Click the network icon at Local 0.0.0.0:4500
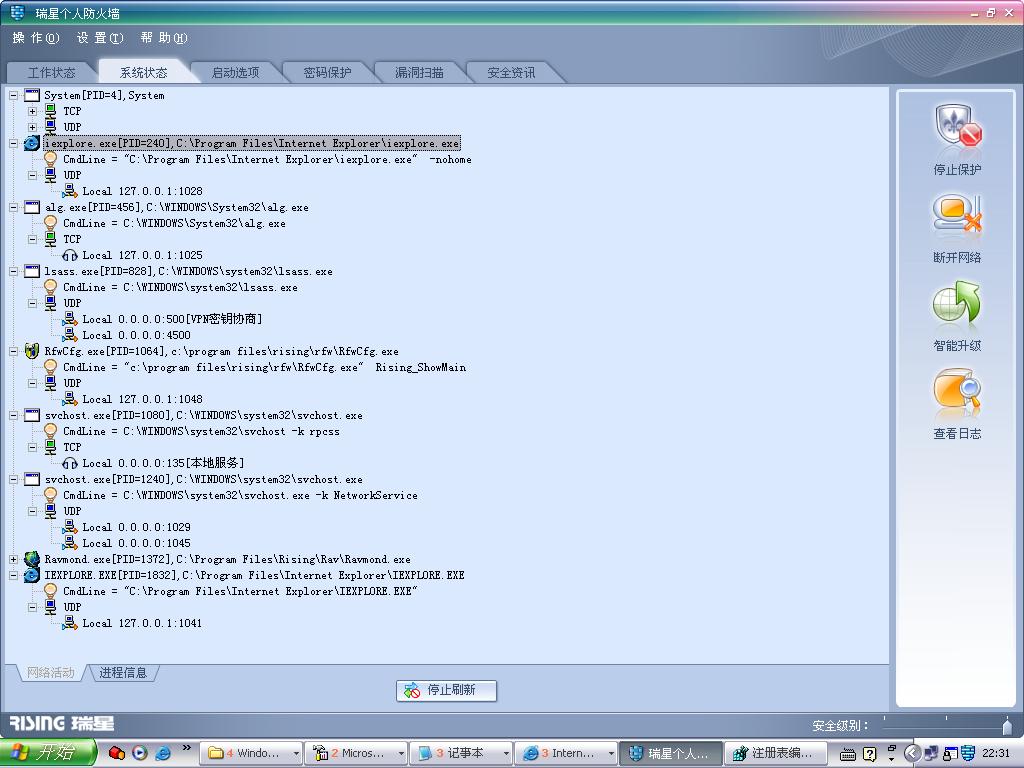 tap(70, 335)
